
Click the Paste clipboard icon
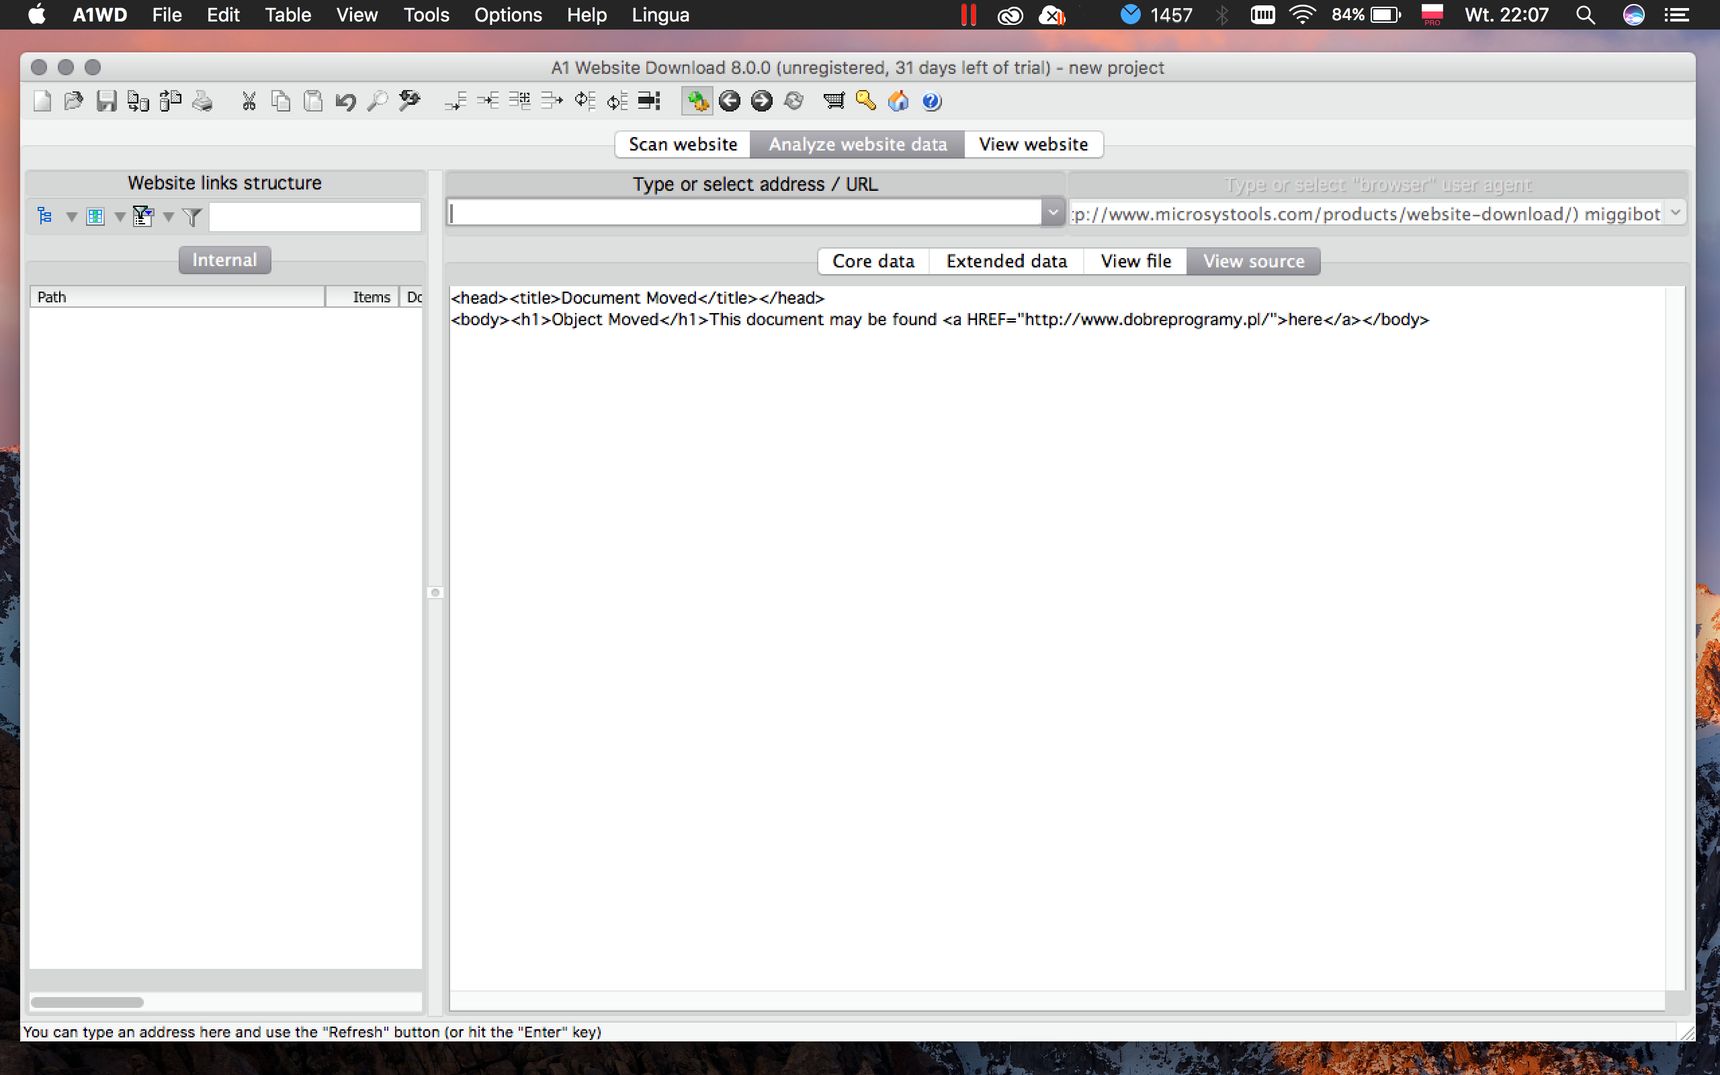(313, 101)
